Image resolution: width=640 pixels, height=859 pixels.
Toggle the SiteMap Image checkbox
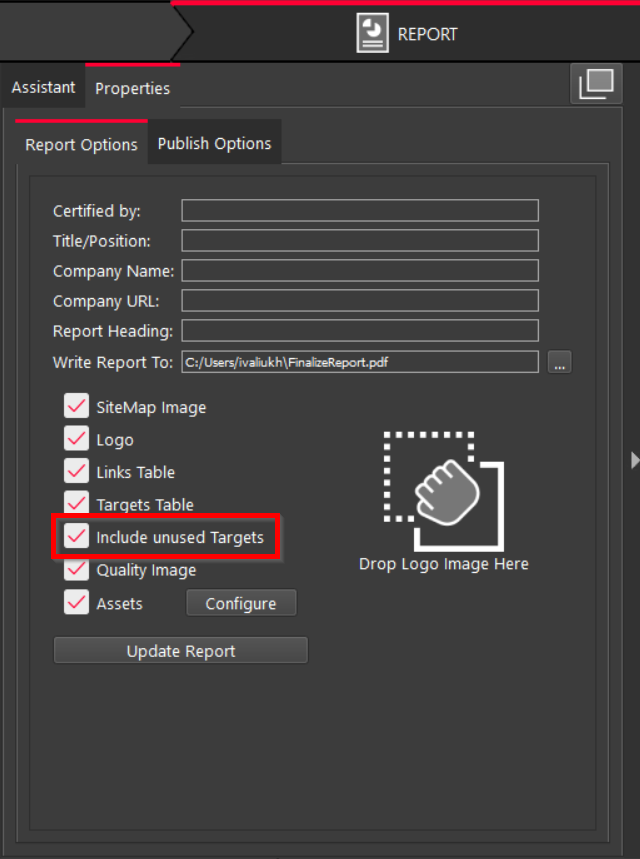click(x=76, y=406)
